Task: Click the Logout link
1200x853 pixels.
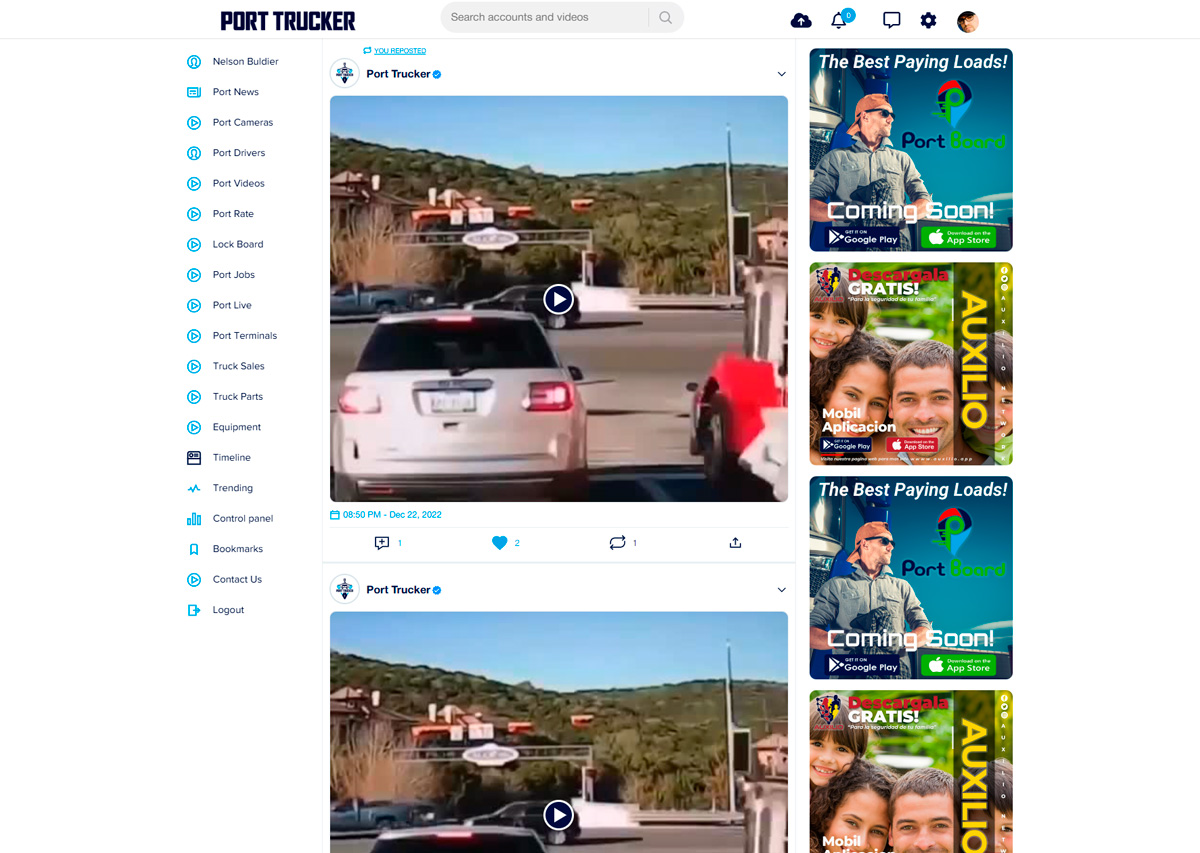Action: (228, 611)
